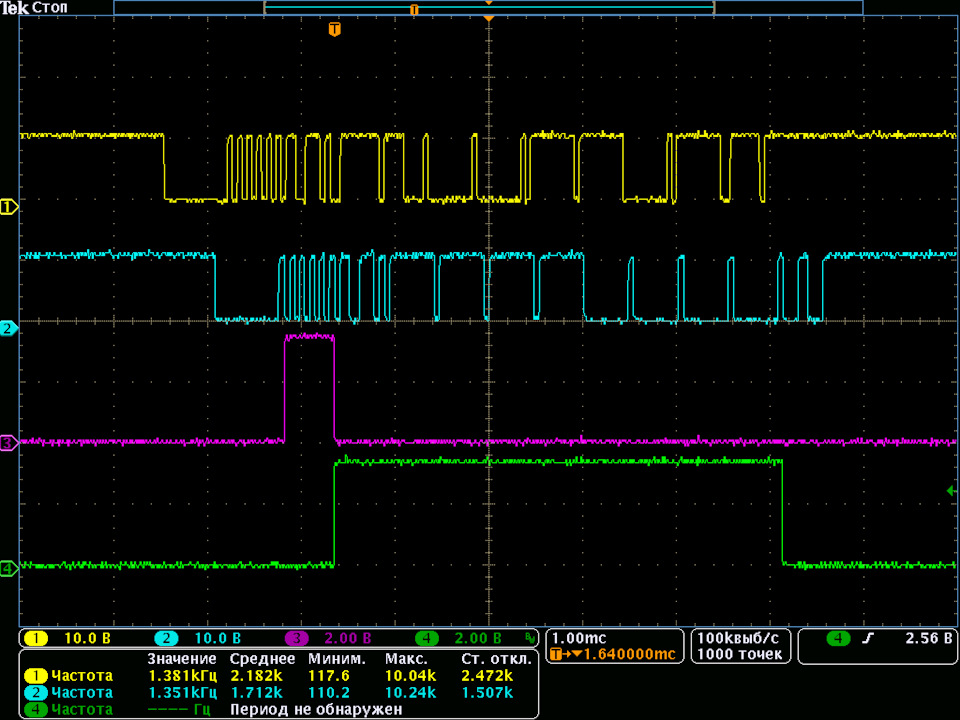This screenshot has height=720, width=960.
Task: Select the cyan channel 2 ground marker
Action: [x=9, y=328]
